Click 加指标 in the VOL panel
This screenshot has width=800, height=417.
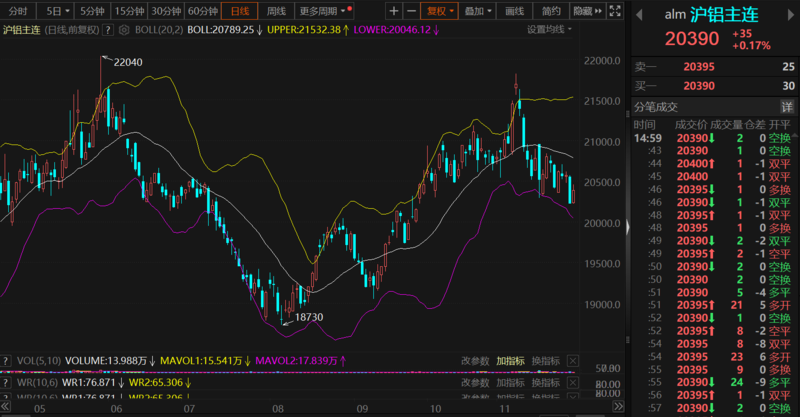(x=511, y=360)
